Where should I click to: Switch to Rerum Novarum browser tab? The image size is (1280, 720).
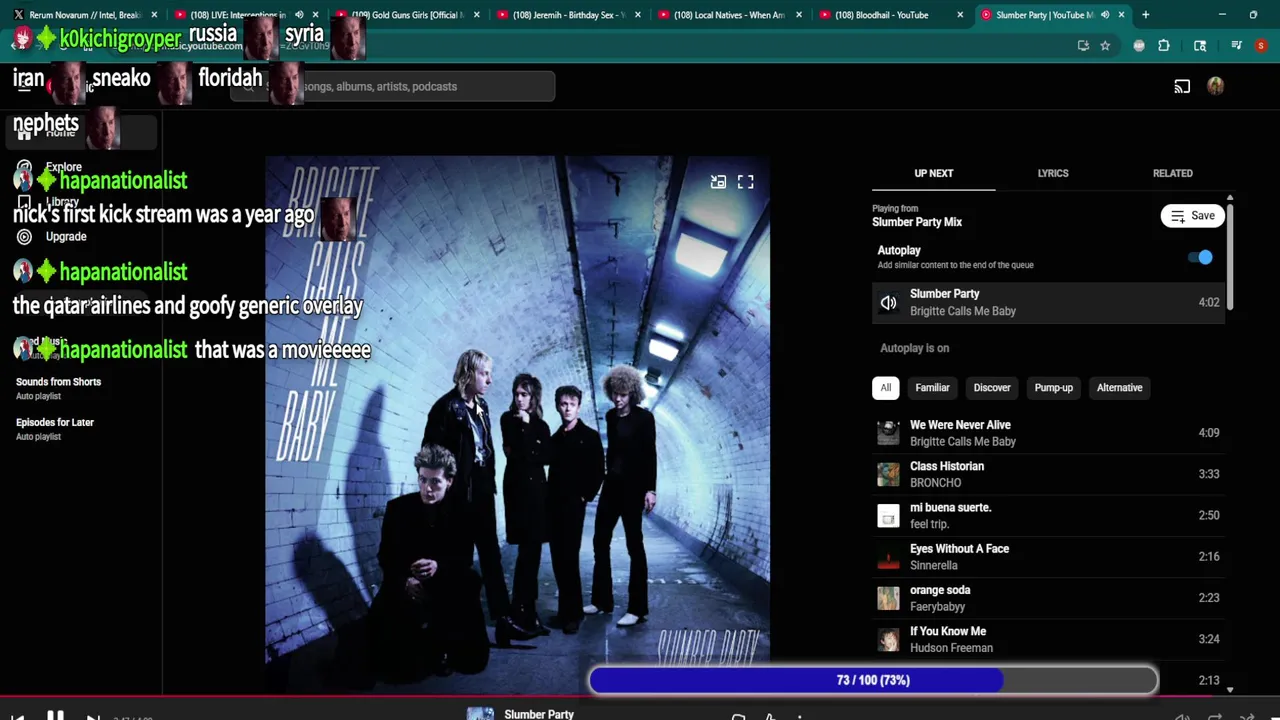point(84,15)
